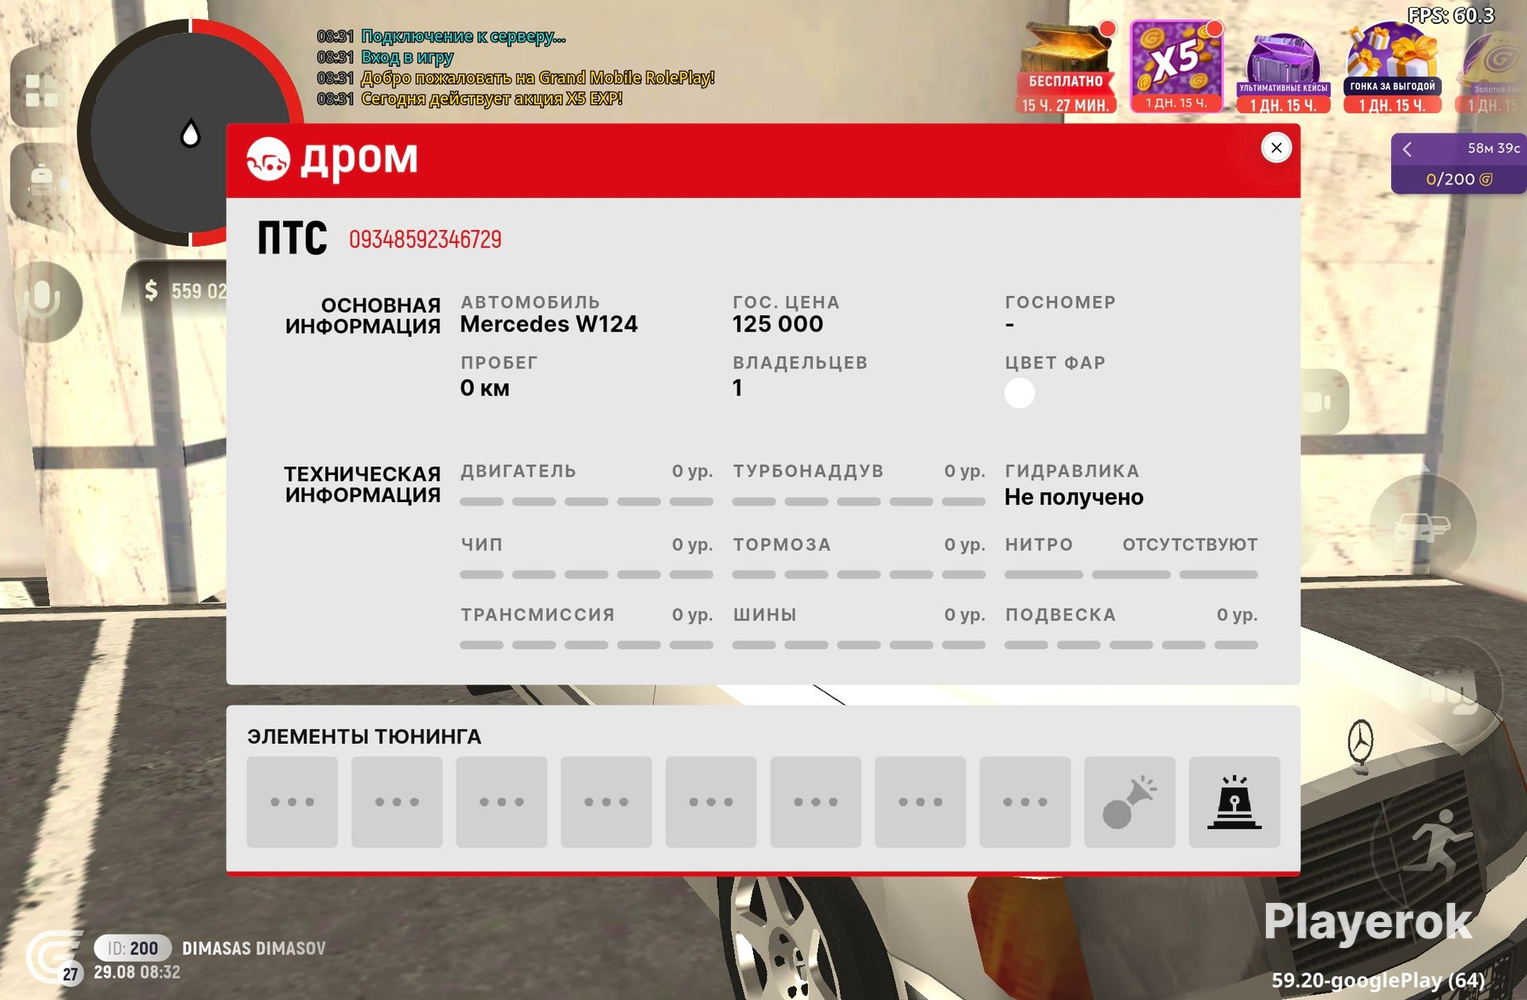
Task: Click the state price 125 000
Action: [778, 324]
